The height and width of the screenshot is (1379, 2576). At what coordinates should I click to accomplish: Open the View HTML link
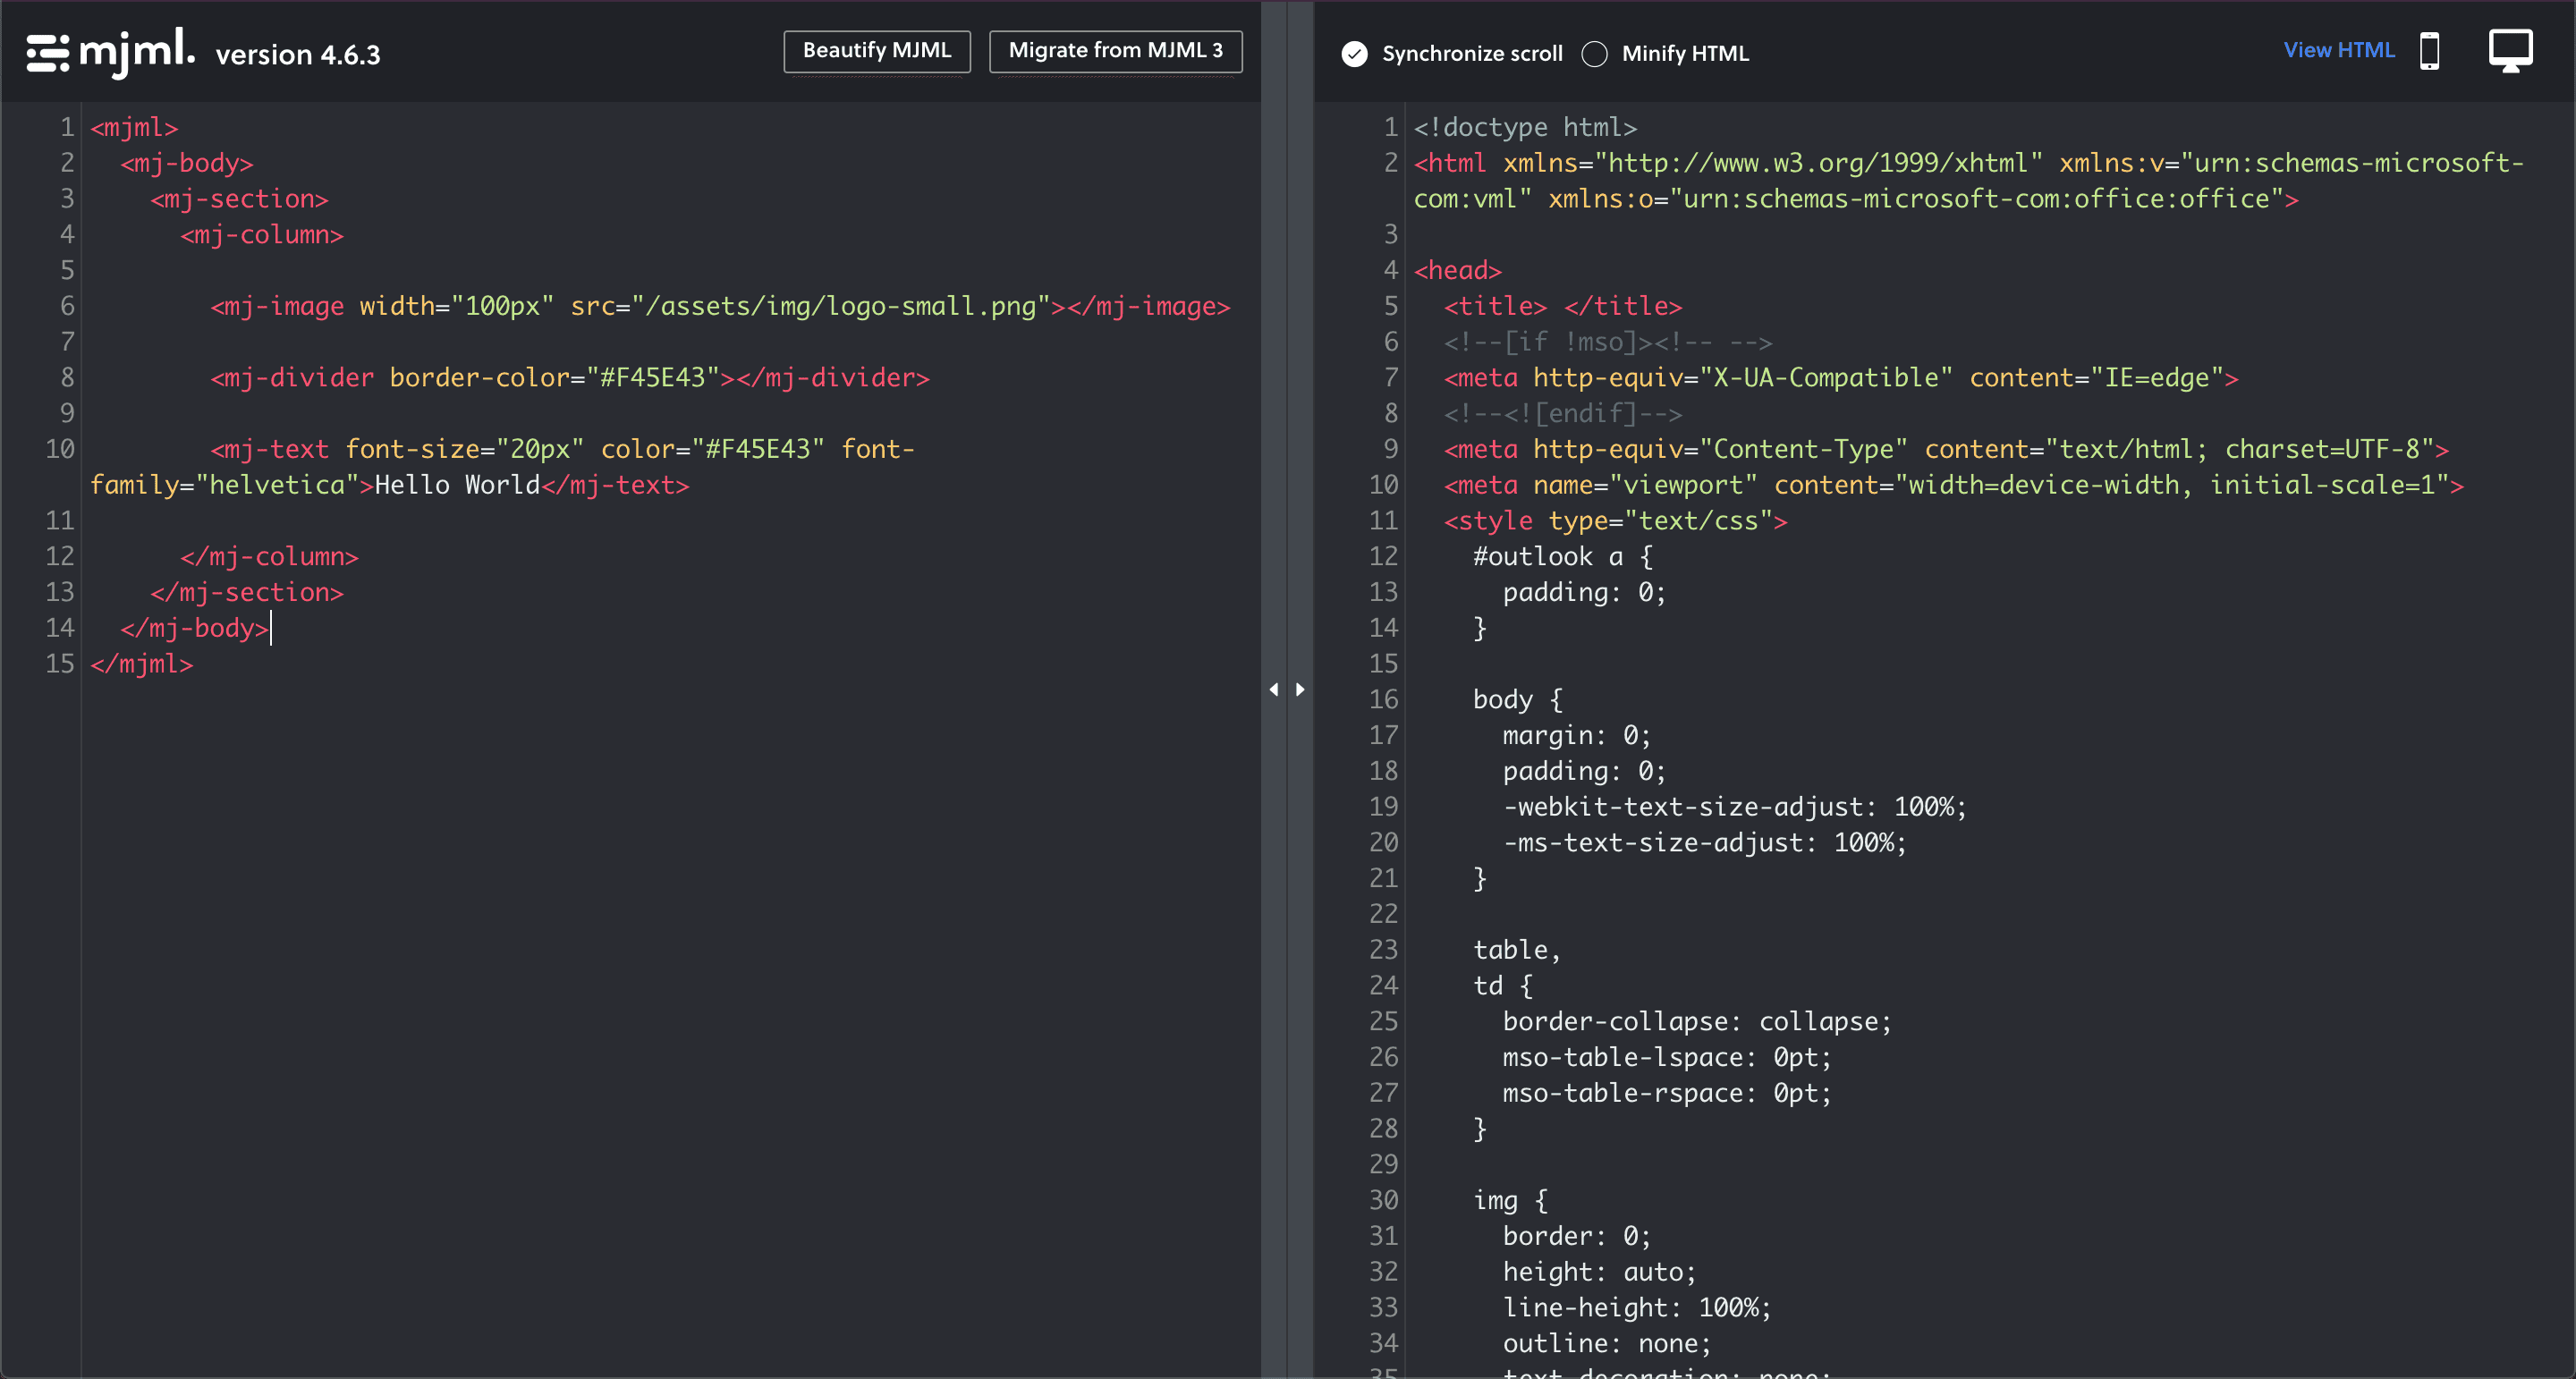point(2338,50)
